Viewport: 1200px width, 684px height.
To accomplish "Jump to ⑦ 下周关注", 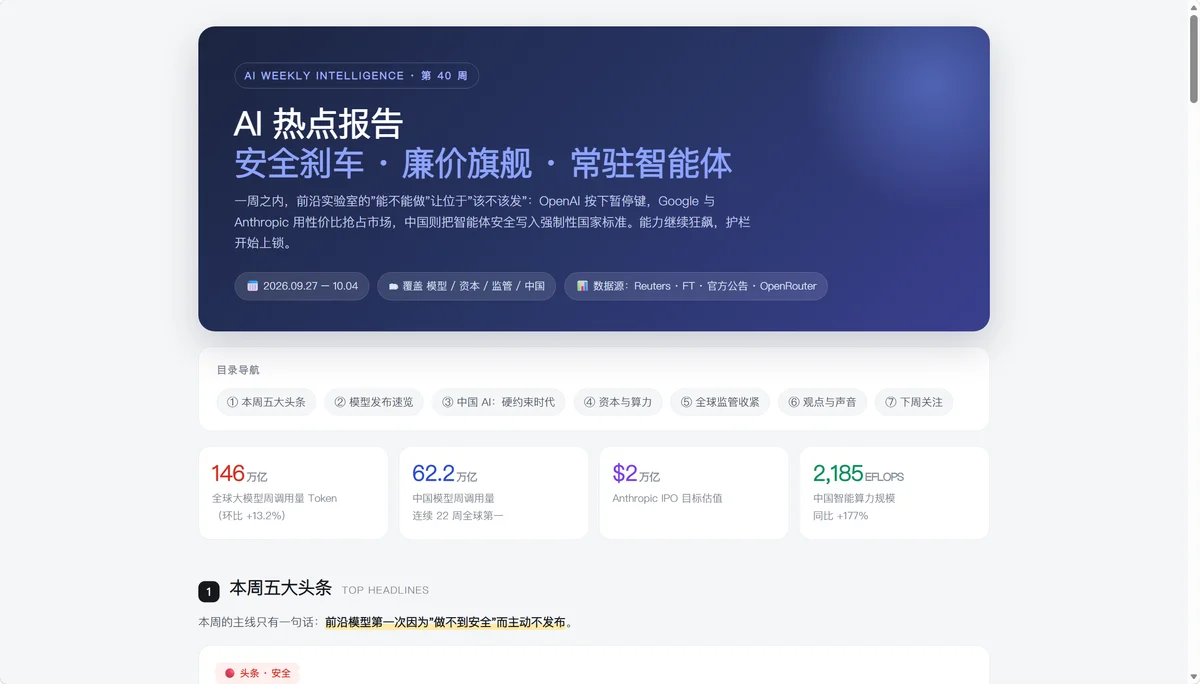I will point(914,402).
